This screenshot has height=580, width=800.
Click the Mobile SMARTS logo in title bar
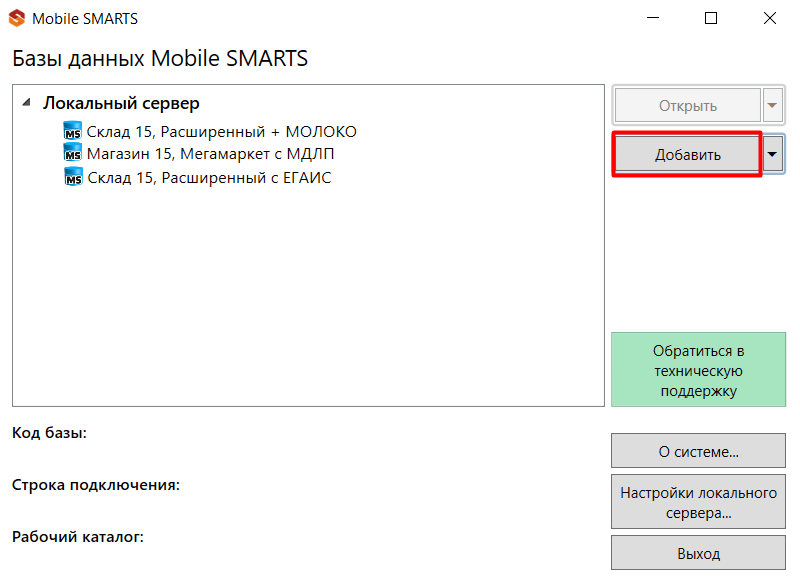coord(17,18)
